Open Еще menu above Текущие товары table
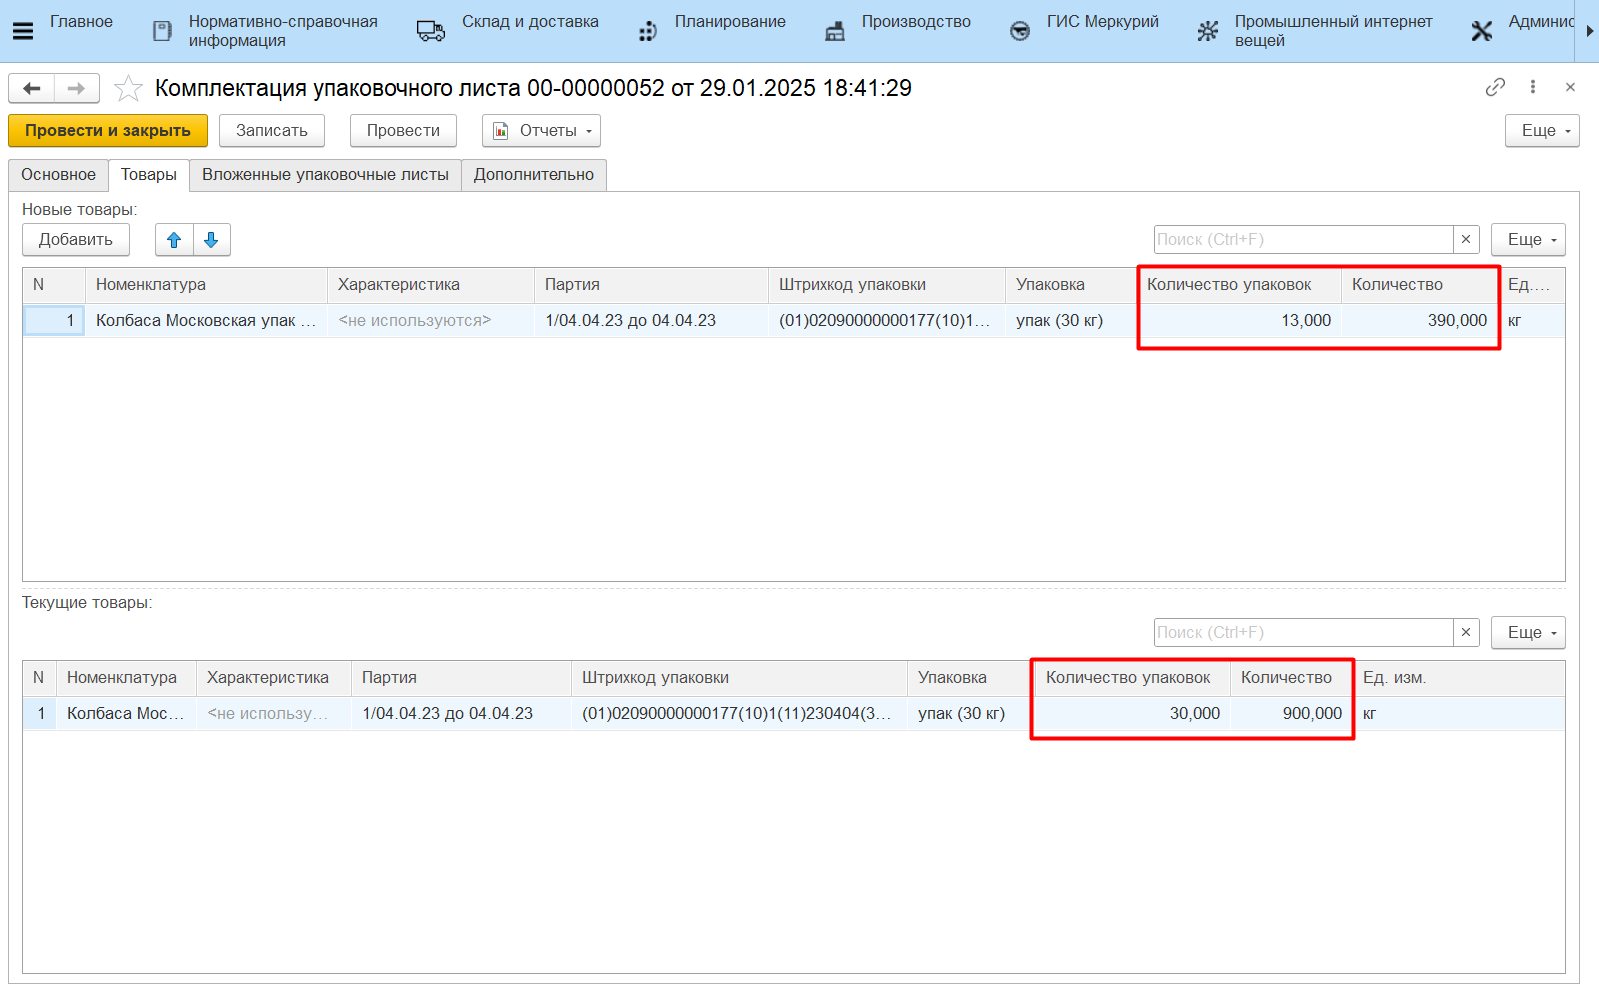Screen dimensions: 1599x996 tap(1527, 633)
